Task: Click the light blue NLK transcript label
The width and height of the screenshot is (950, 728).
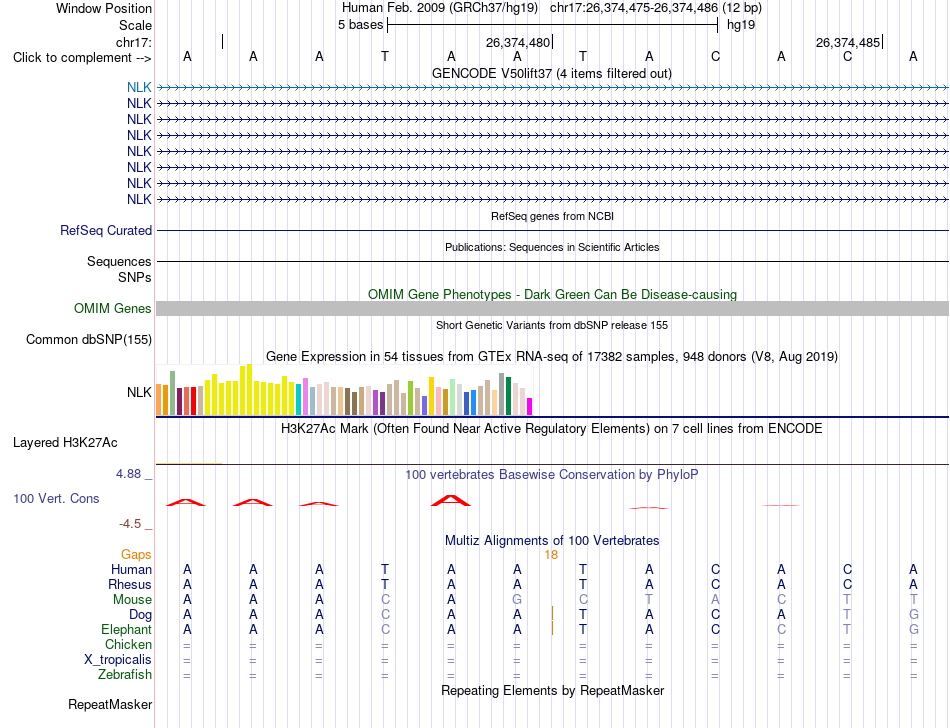Action: coord(139,88)
